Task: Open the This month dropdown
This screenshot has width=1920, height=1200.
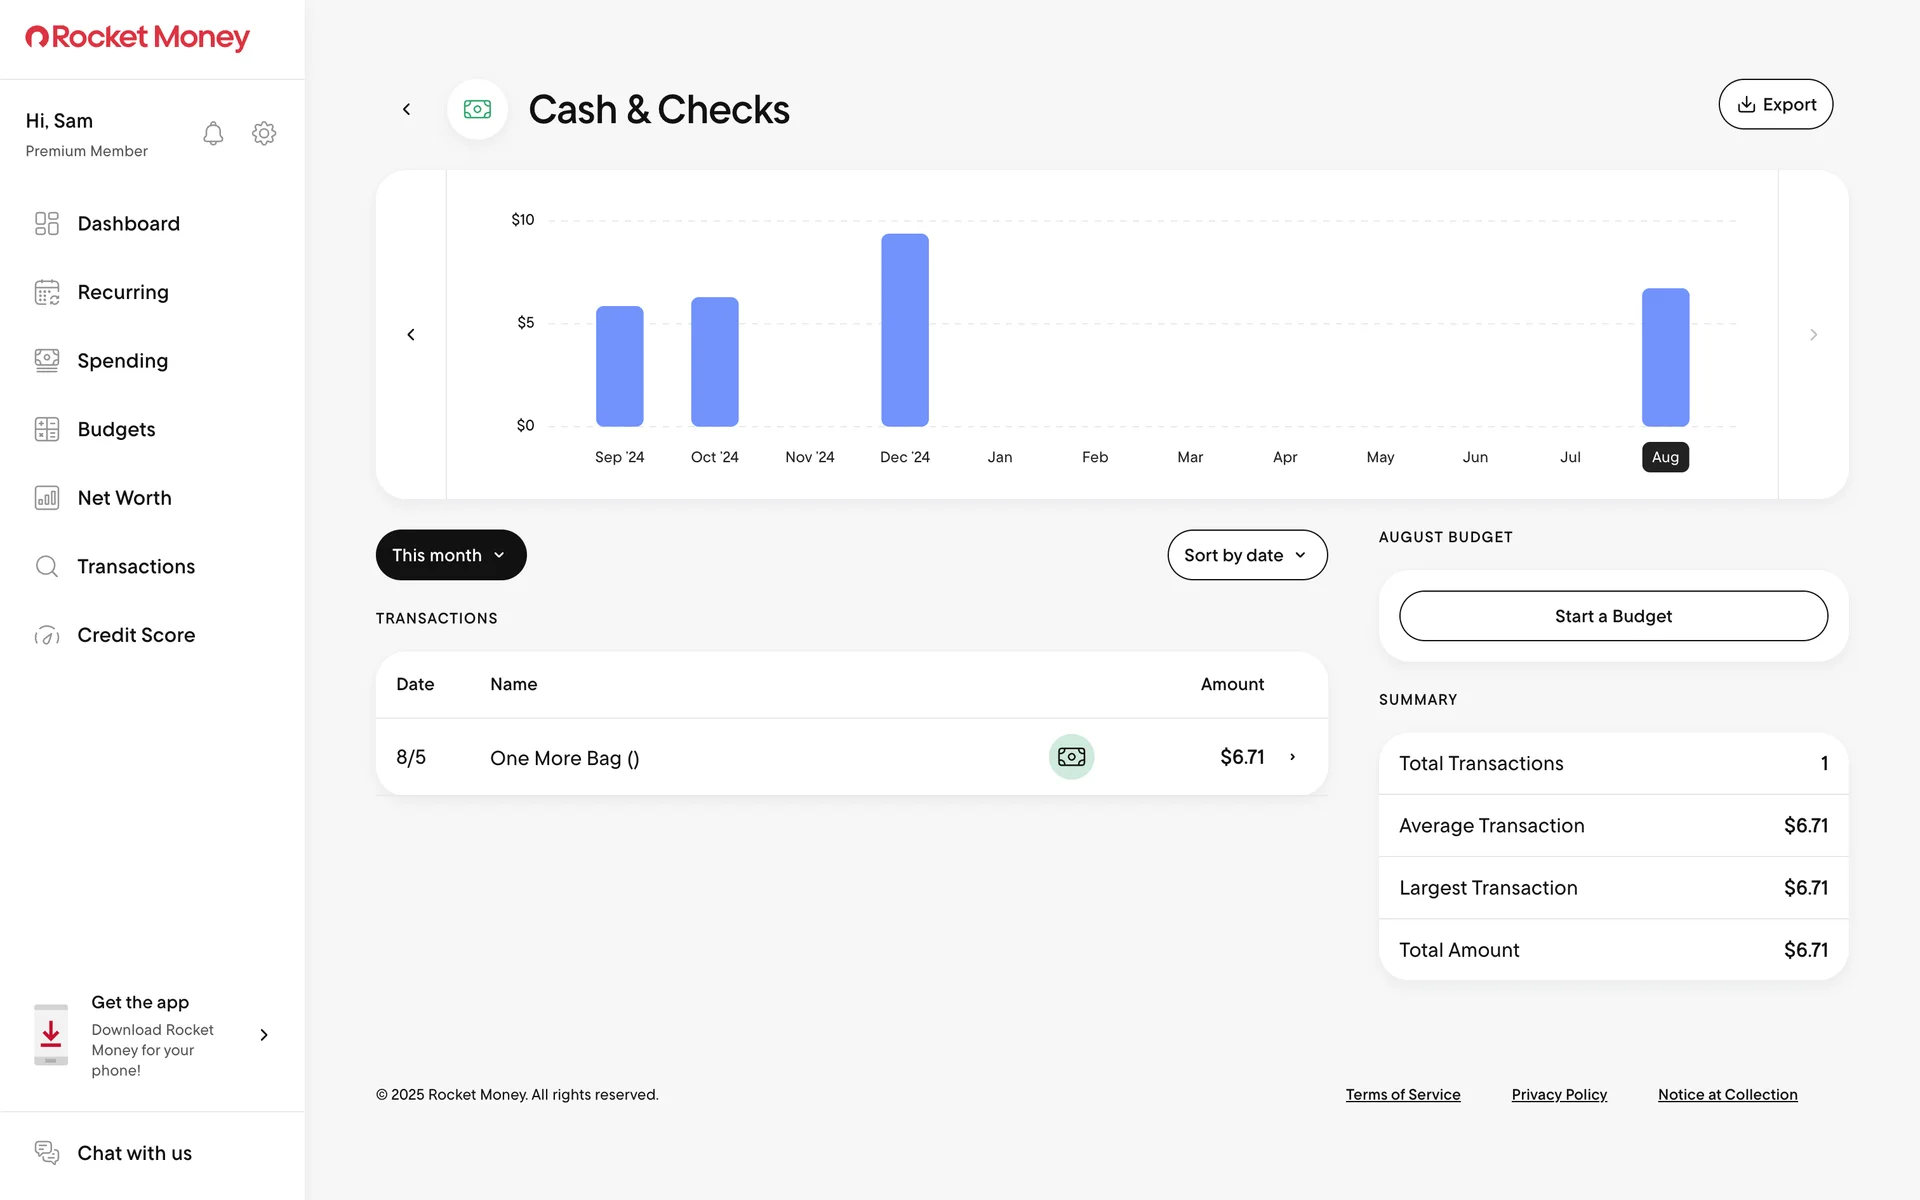Action: pos(450,555)
